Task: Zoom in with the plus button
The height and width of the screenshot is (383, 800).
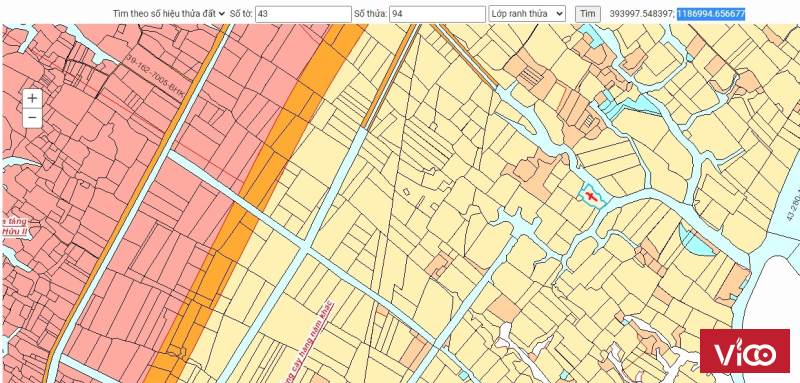Action: point(32,98)
